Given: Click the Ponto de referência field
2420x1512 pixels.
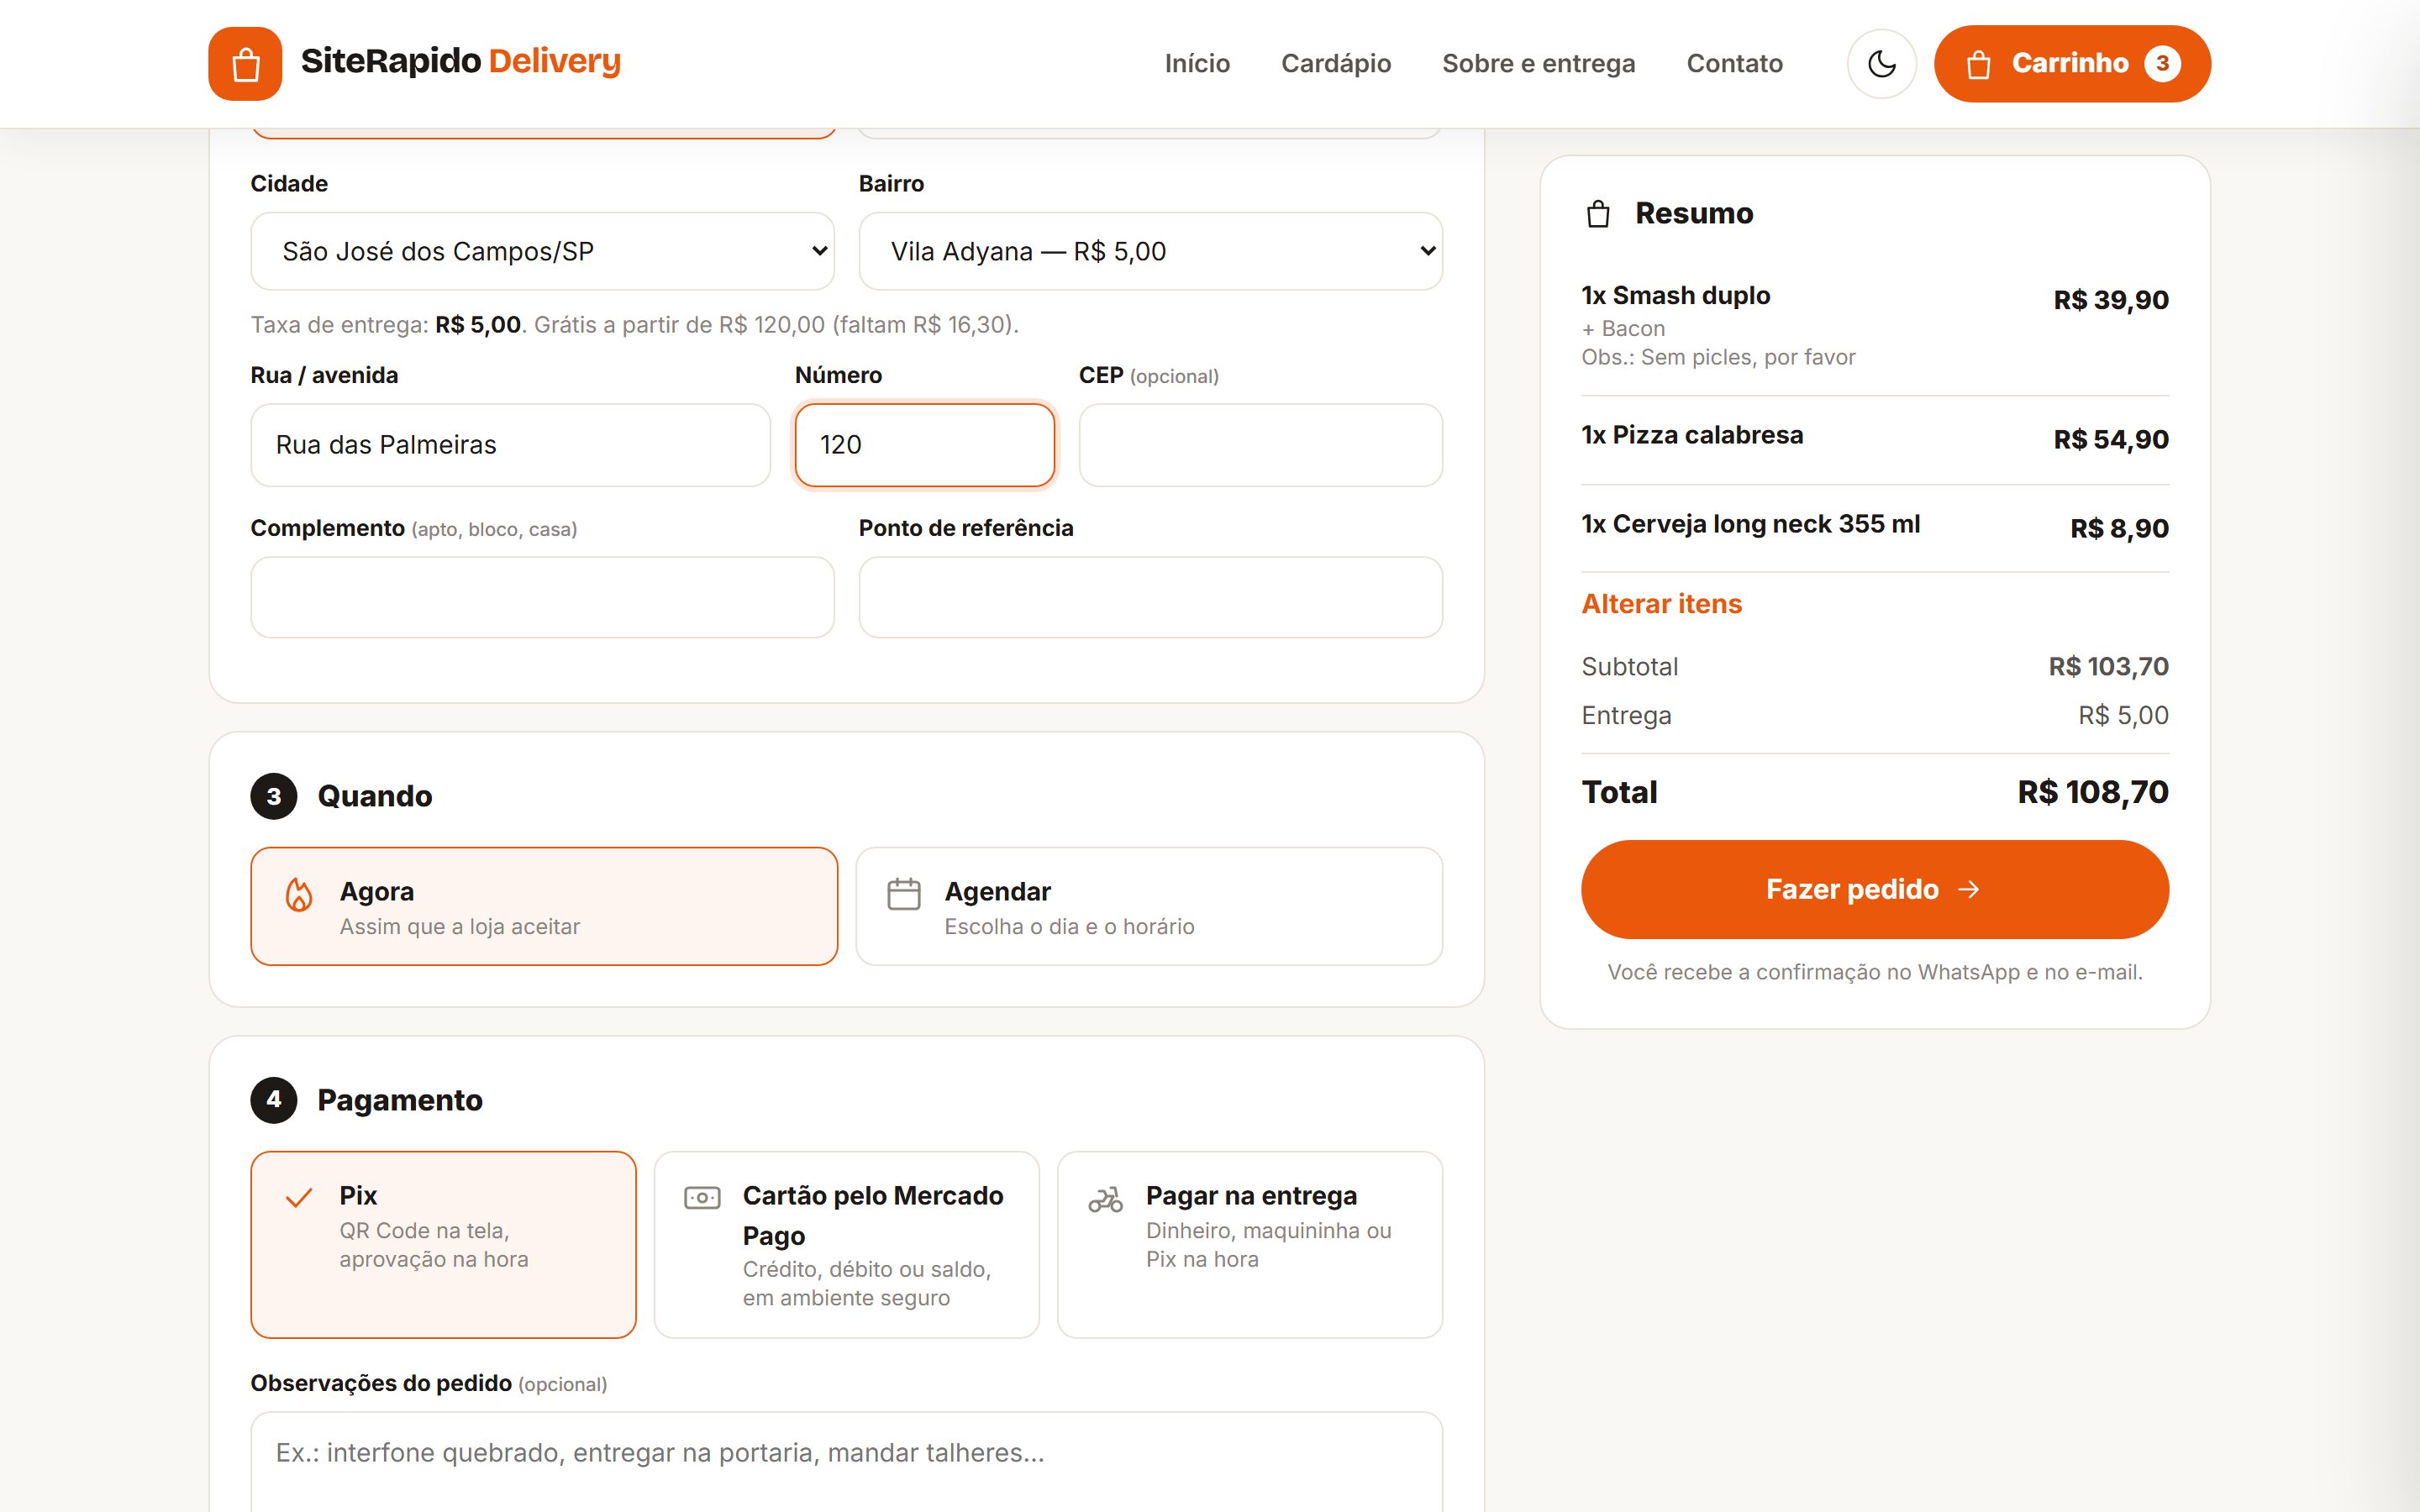Looking at the screenshot, I should 1150,597.
